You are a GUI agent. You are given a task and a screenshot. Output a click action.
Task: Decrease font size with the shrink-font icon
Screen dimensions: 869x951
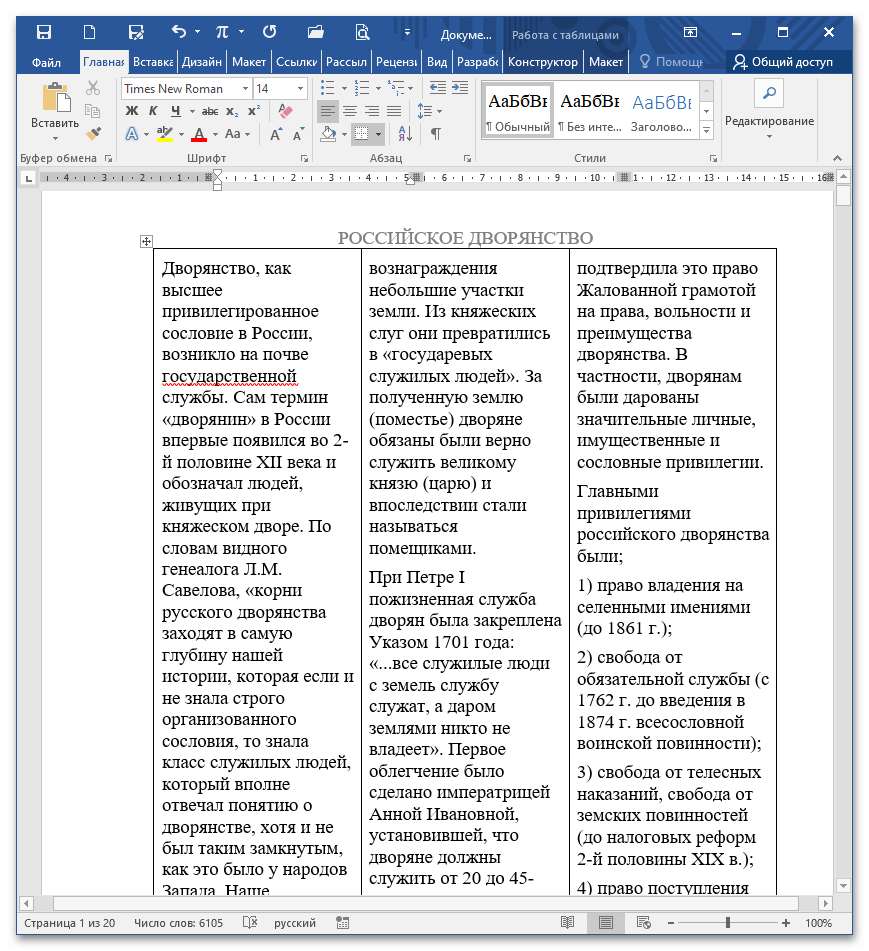point(298,134)
